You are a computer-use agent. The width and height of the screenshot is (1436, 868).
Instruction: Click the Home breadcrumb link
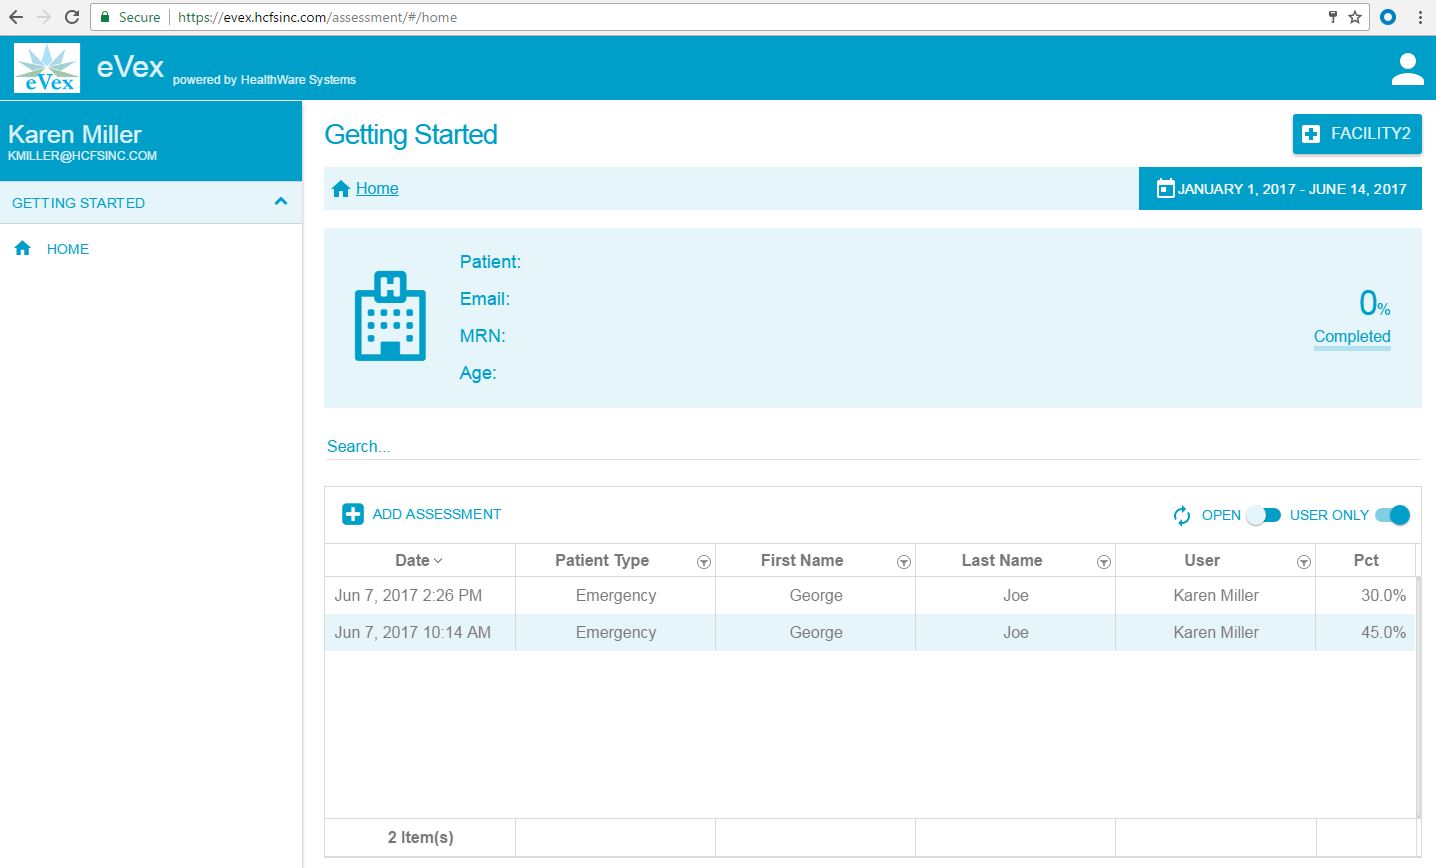[x=376, y=189]
